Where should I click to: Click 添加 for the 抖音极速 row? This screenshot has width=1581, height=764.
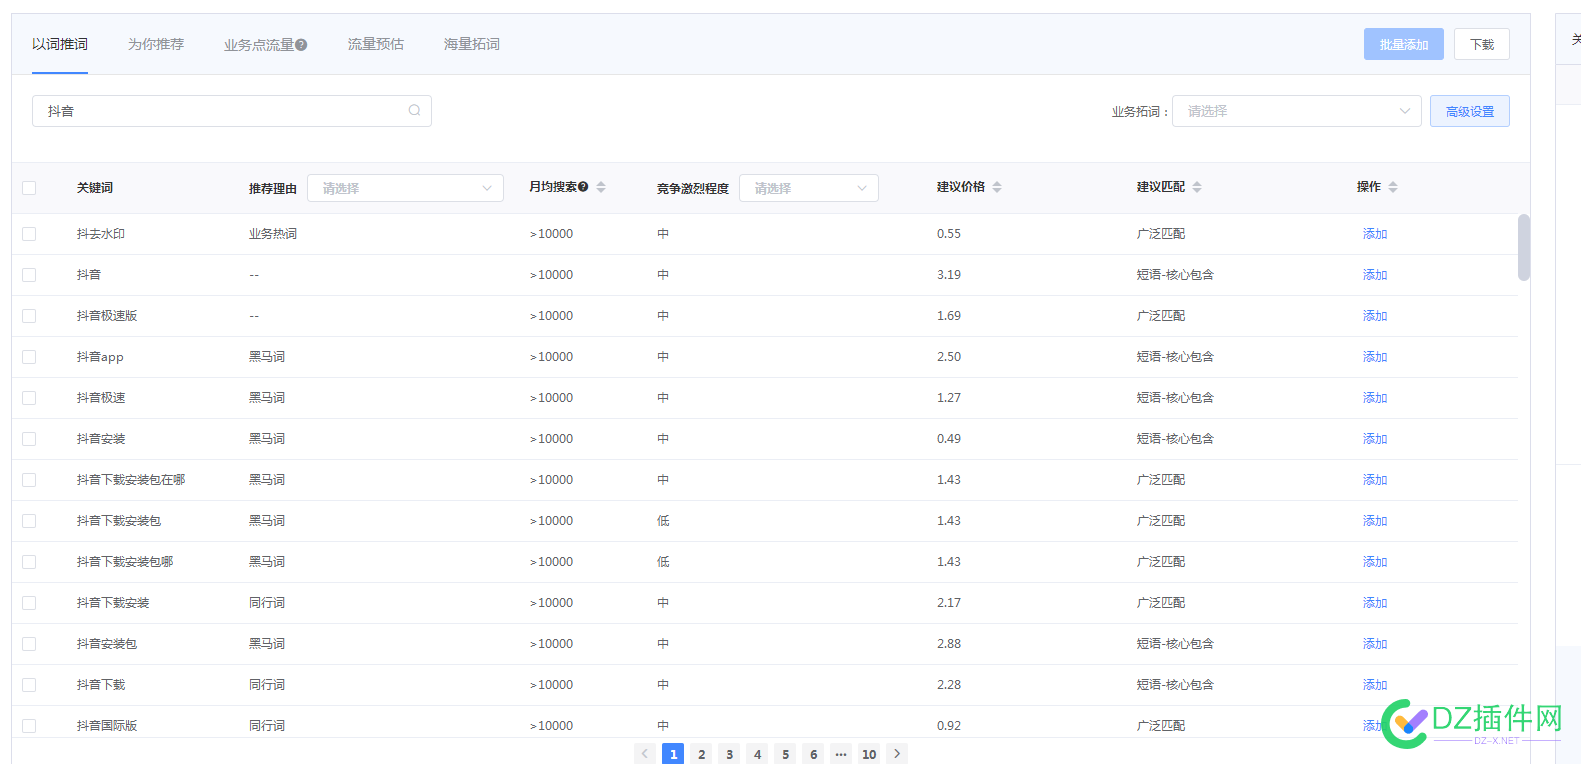(1375, 398)
